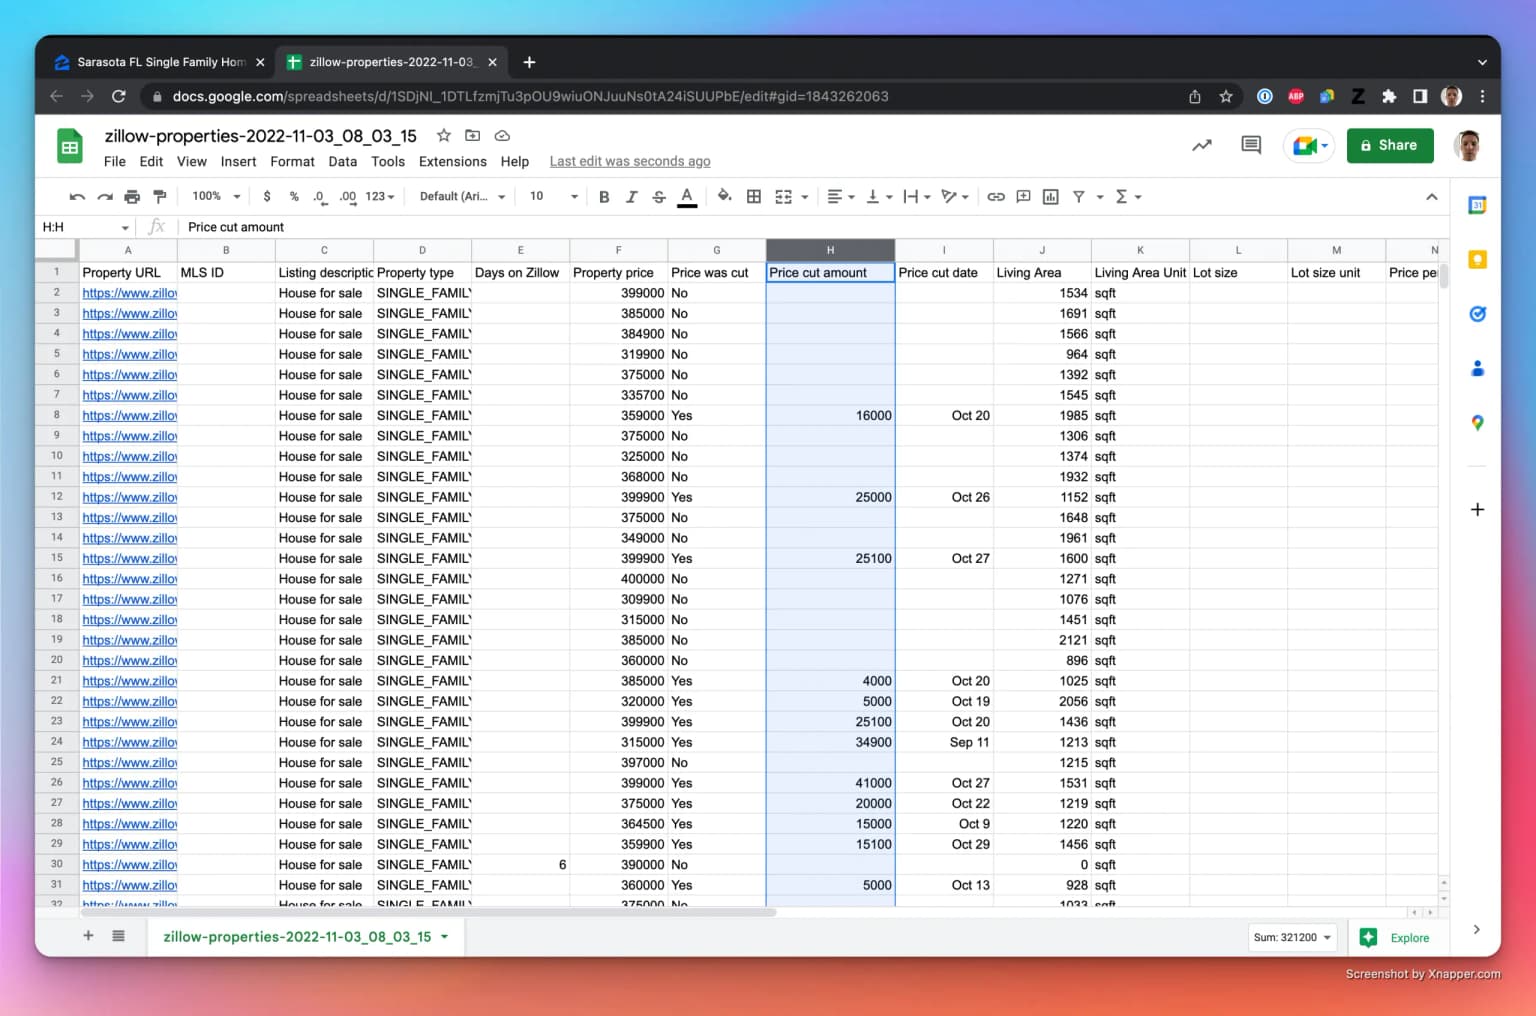This screenshot has height=1016, width=1536.
Task: Click the Create a filter icon
Action: [x=1079, y=197]
